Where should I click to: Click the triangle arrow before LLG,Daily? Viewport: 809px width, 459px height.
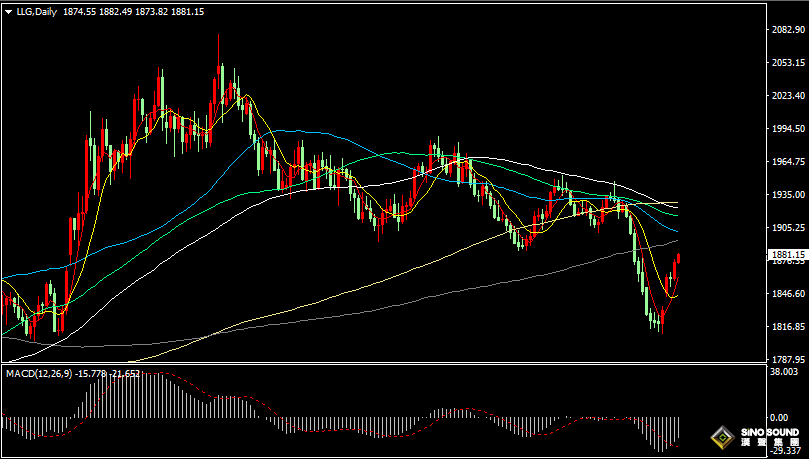point(8,11)
